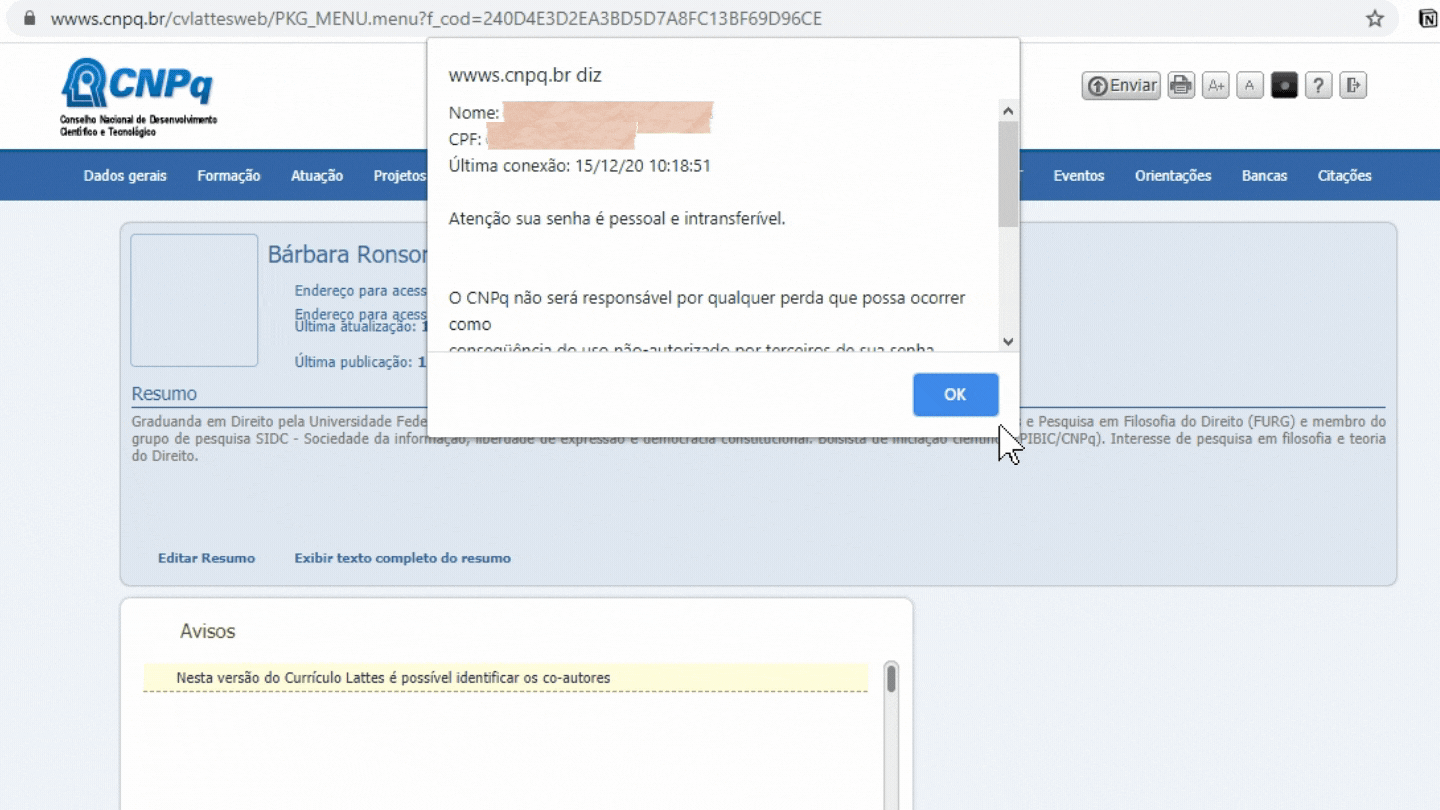Screen dimensions: 1440x810
Task: Click the dialog scrollbar down arrow
Action: click(1008, 341)
